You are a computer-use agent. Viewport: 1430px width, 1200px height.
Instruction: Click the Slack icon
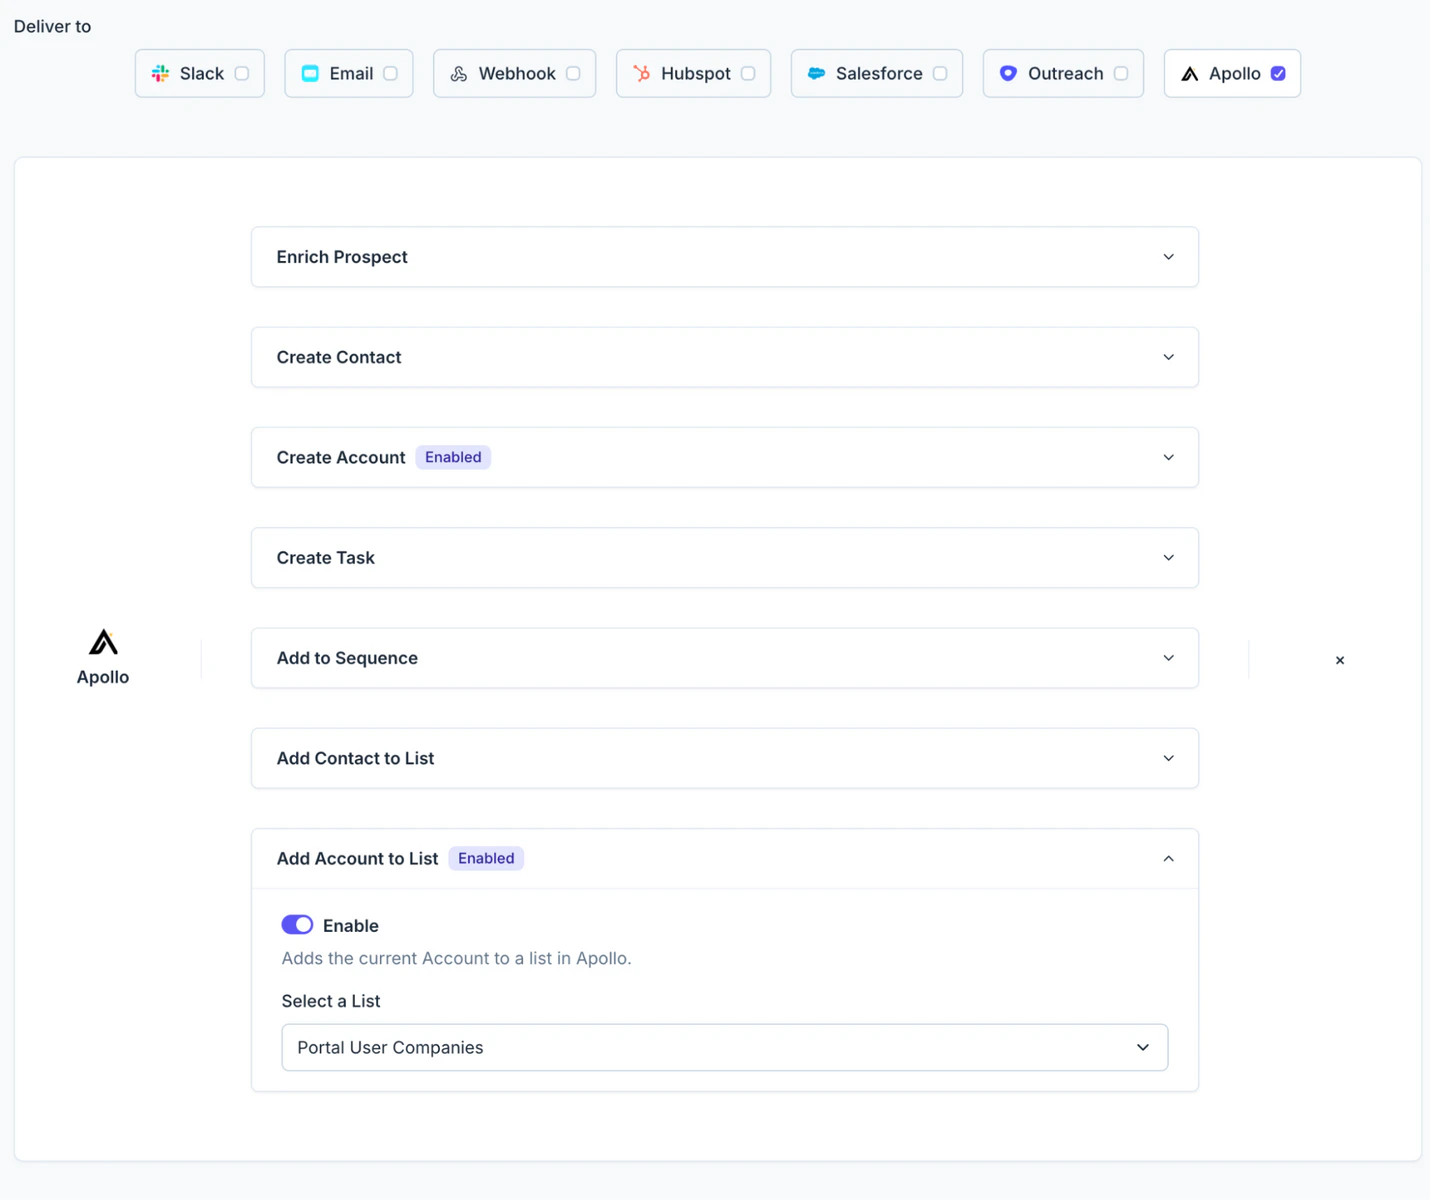coord(160,73)
